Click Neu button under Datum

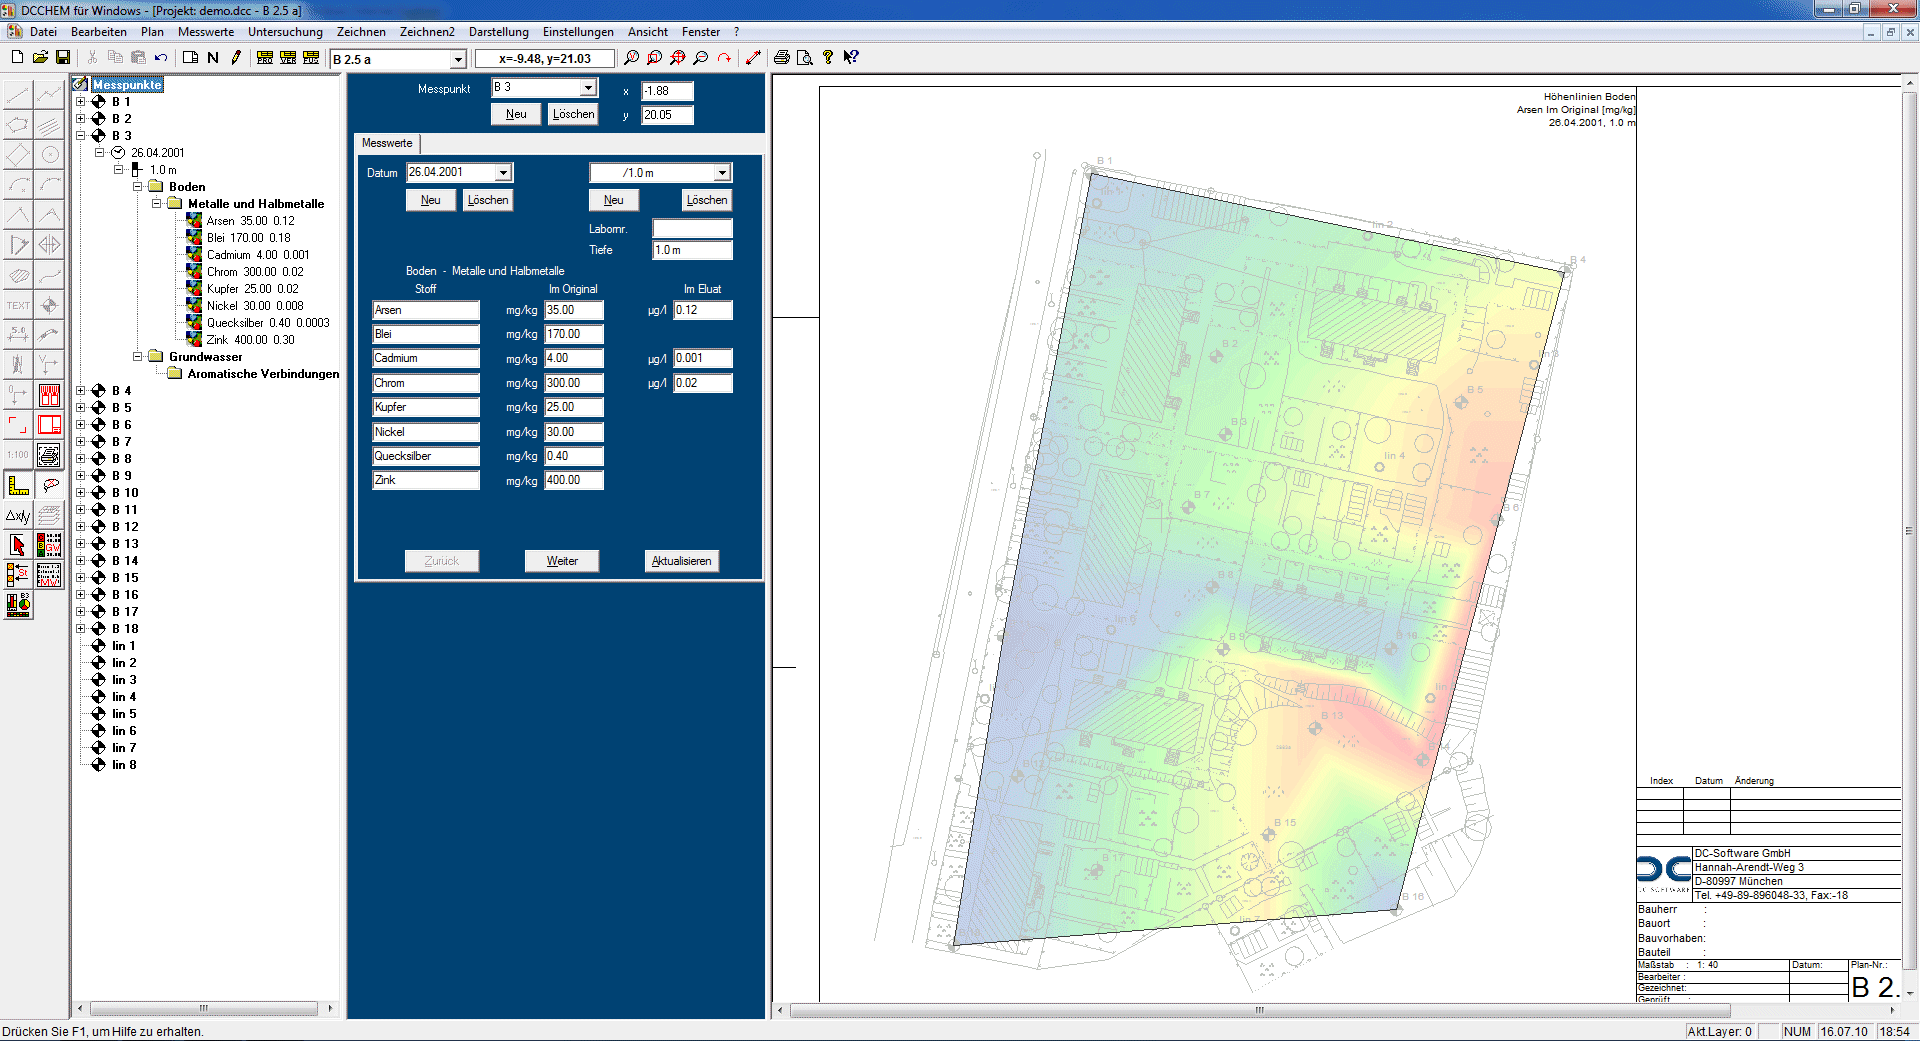pyautogui.click(x=431, y=200)
